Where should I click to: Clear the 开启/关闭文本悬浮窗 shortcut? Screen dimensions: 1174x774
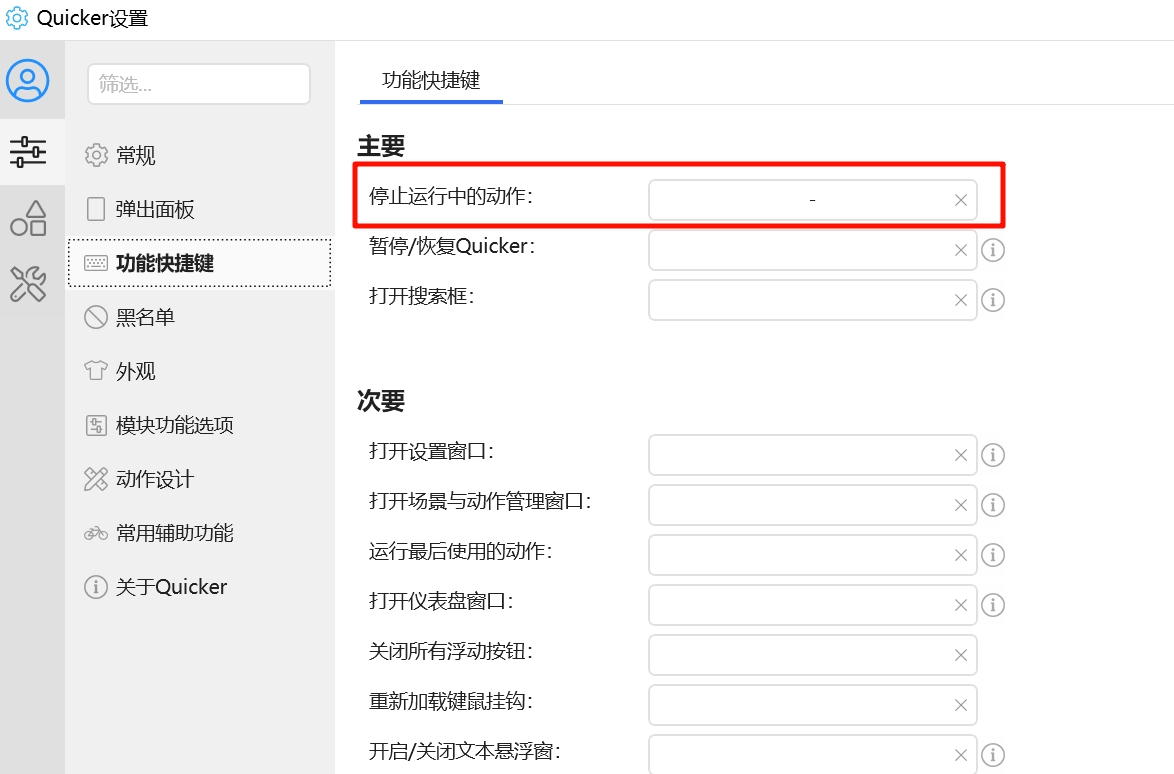click(961, 755)
